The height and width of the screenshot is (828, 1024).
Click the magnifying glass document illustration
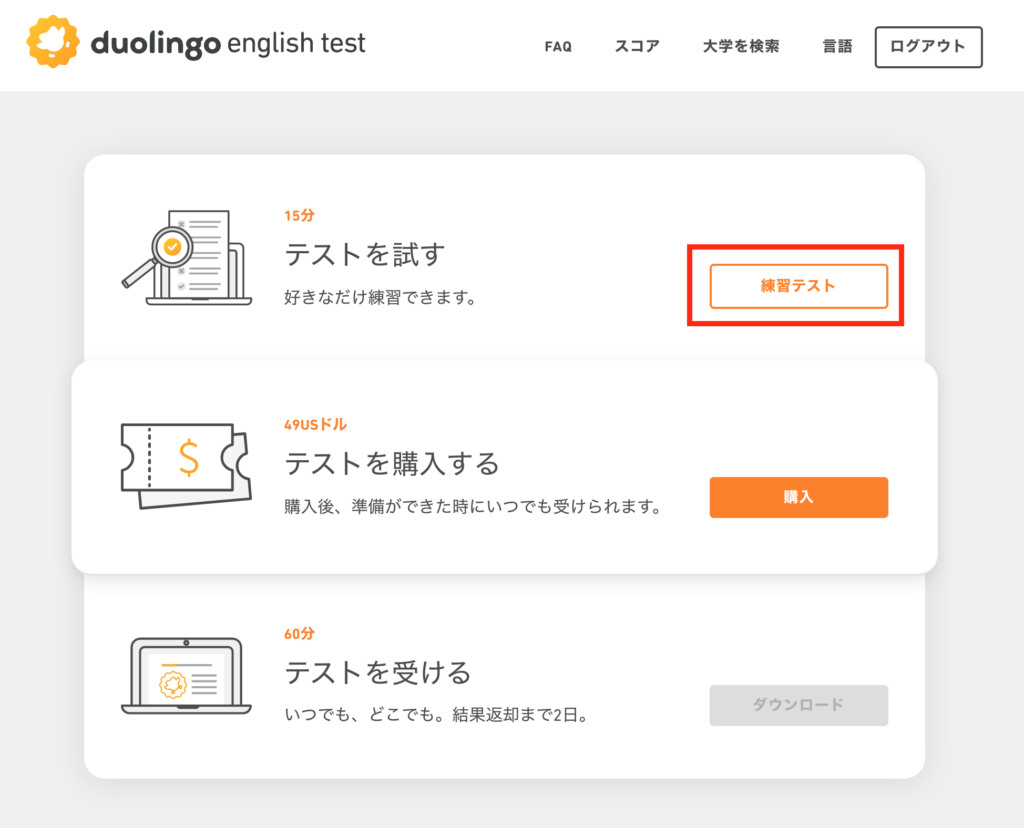[187, 257]
